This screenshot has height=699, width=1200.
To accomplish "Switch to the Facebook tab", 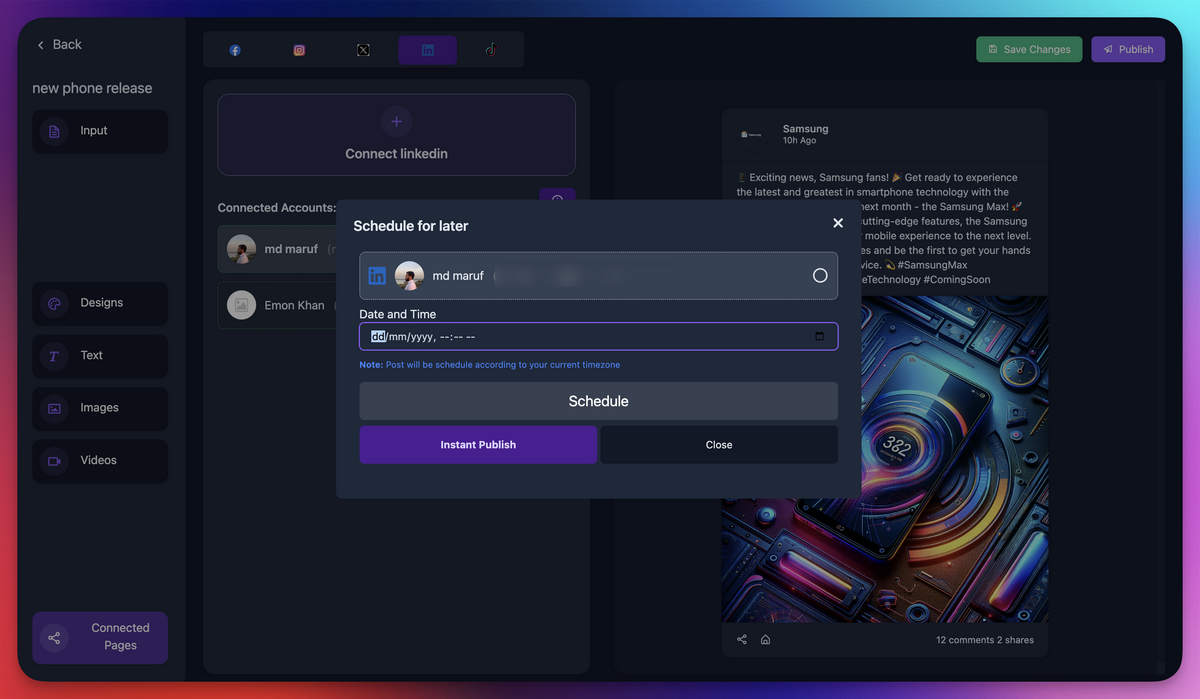I will tap(235, 50).
